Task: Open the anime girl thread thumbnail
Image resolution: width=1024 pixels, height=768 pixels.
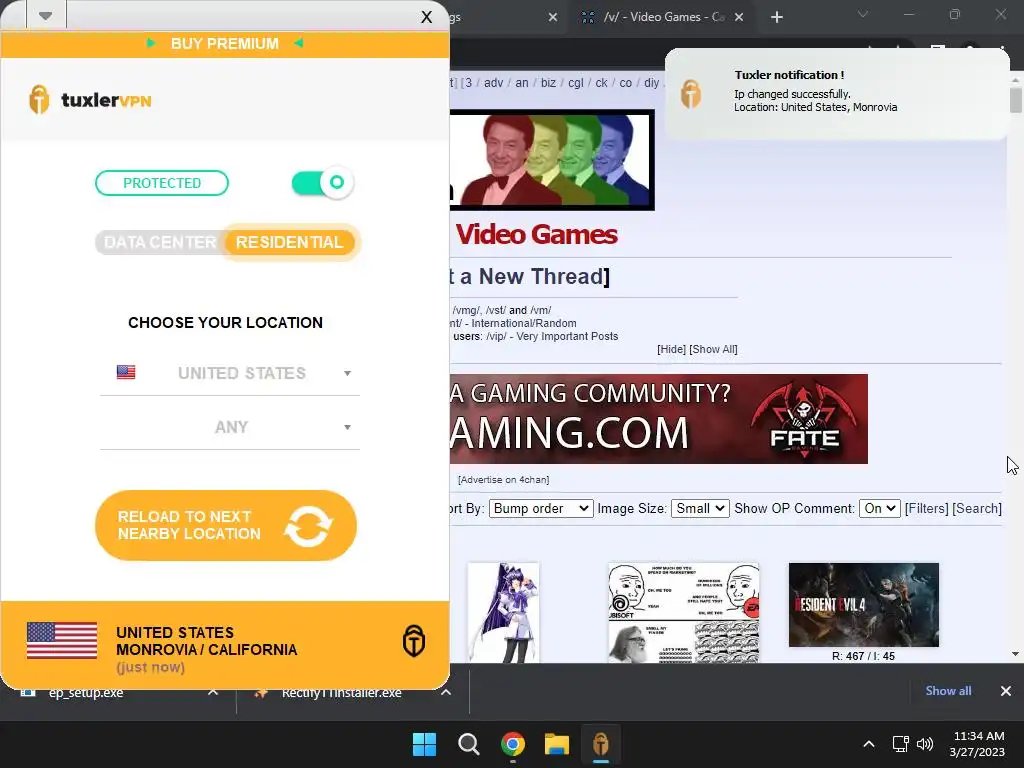Action: (x=504, y=613)
